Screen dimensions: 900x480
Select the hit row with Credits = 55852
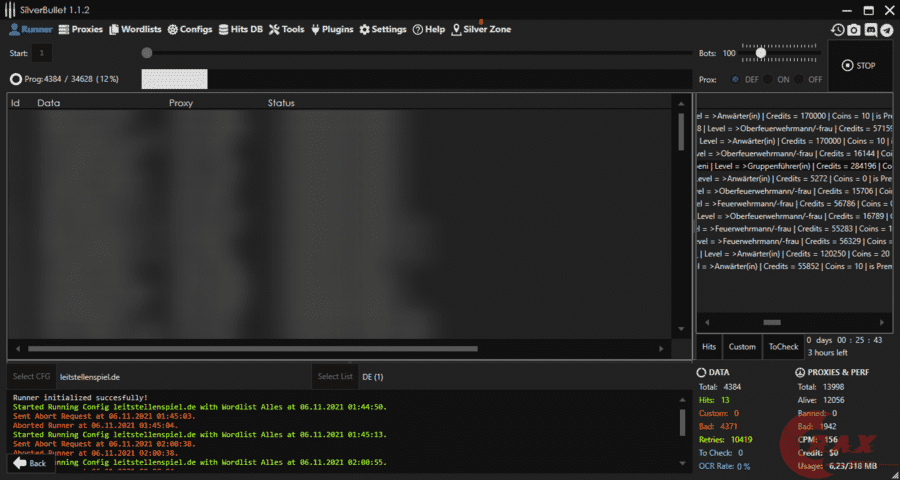[x=795, y=266]
